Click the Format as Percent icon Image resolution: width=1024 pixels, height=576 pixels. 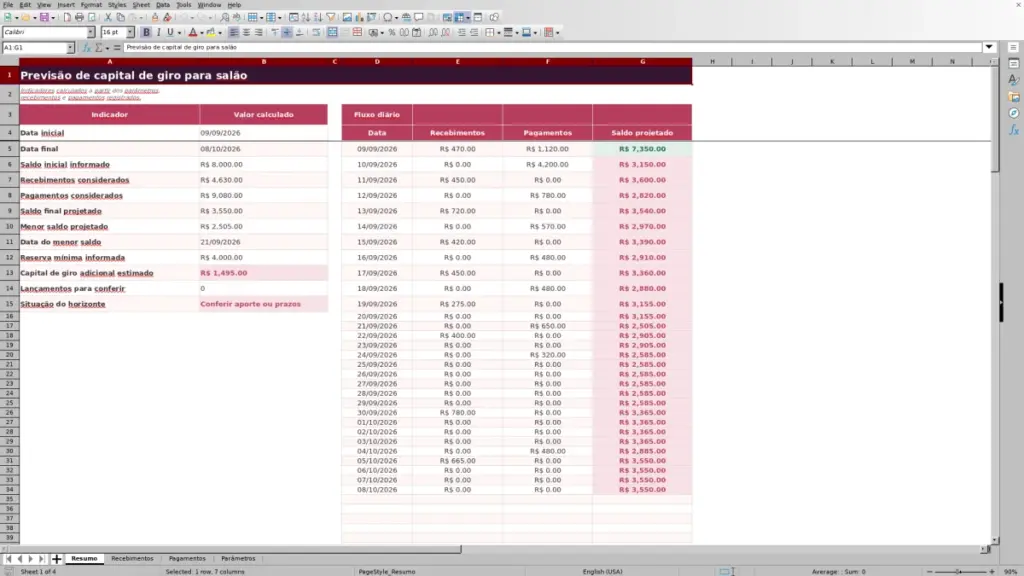[392, 32]
